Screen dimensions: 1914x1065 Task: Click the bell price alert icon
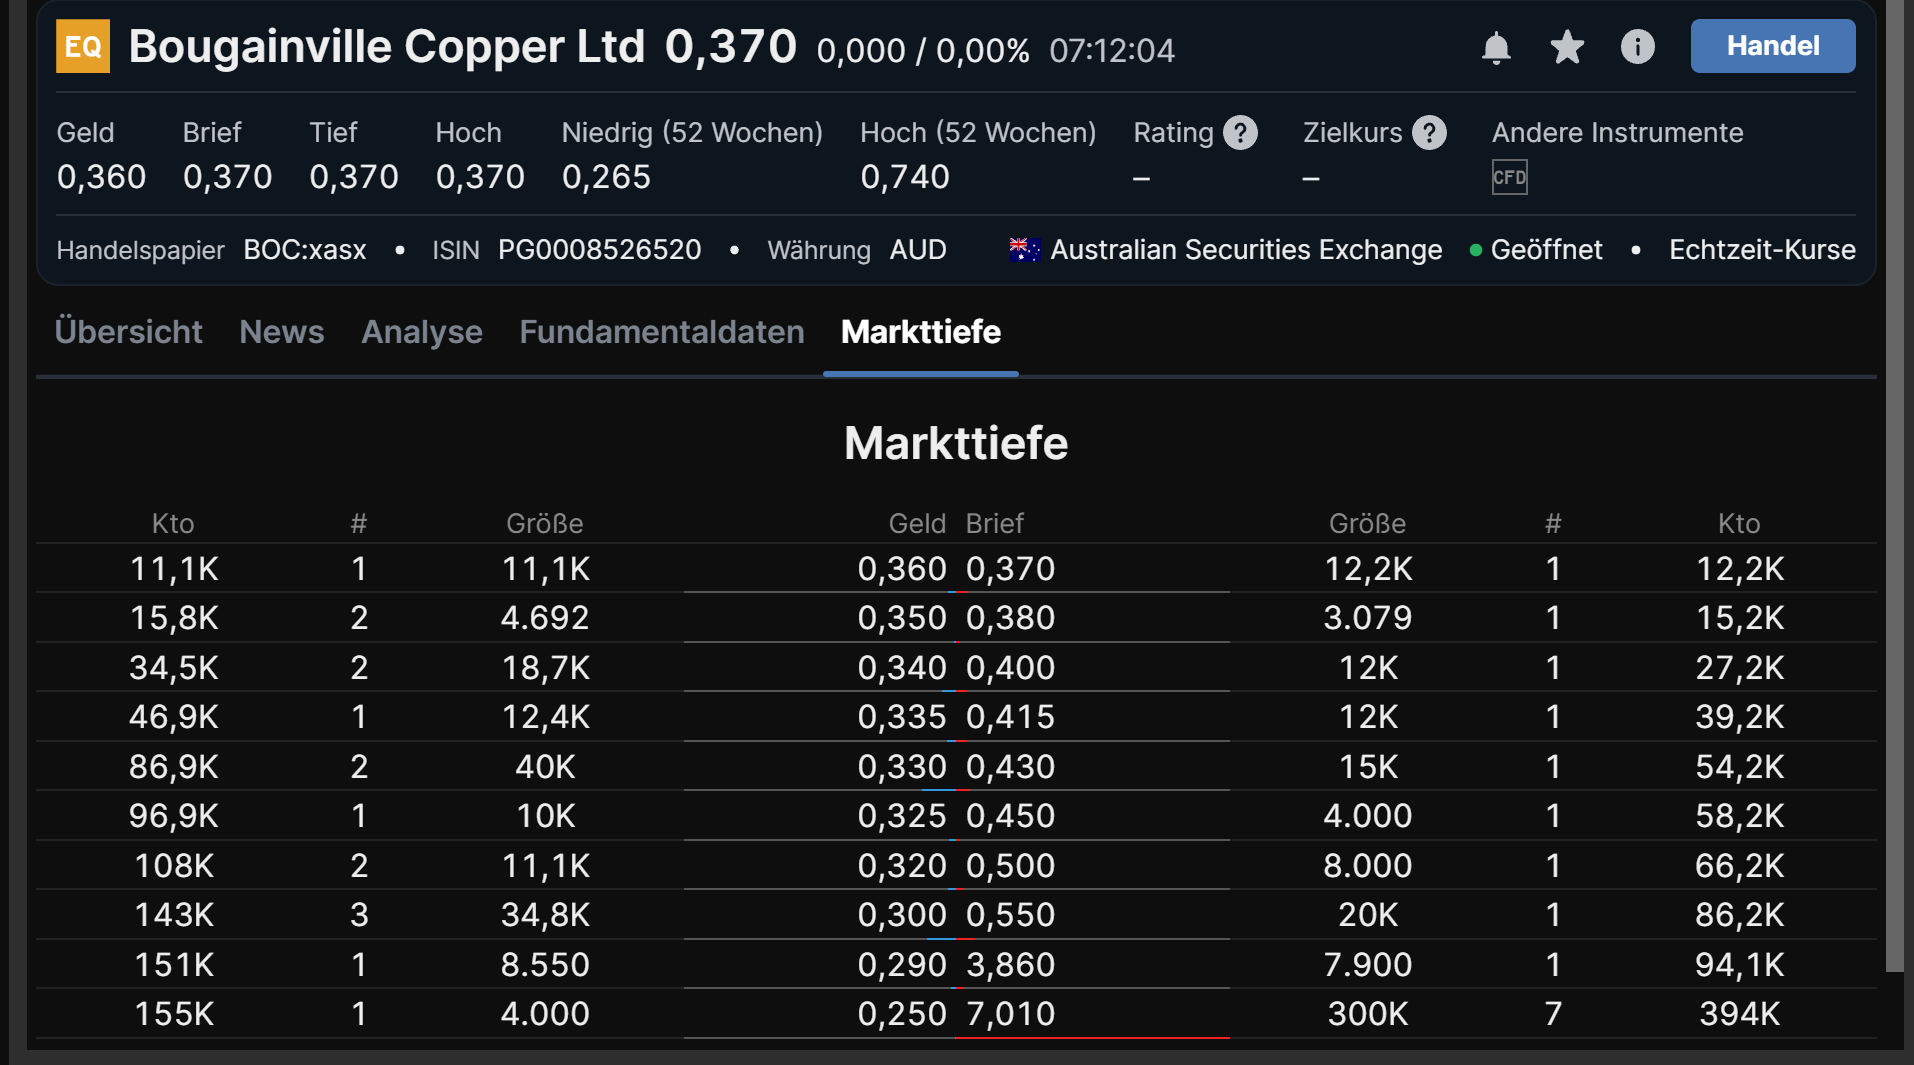click(1496, 46)
